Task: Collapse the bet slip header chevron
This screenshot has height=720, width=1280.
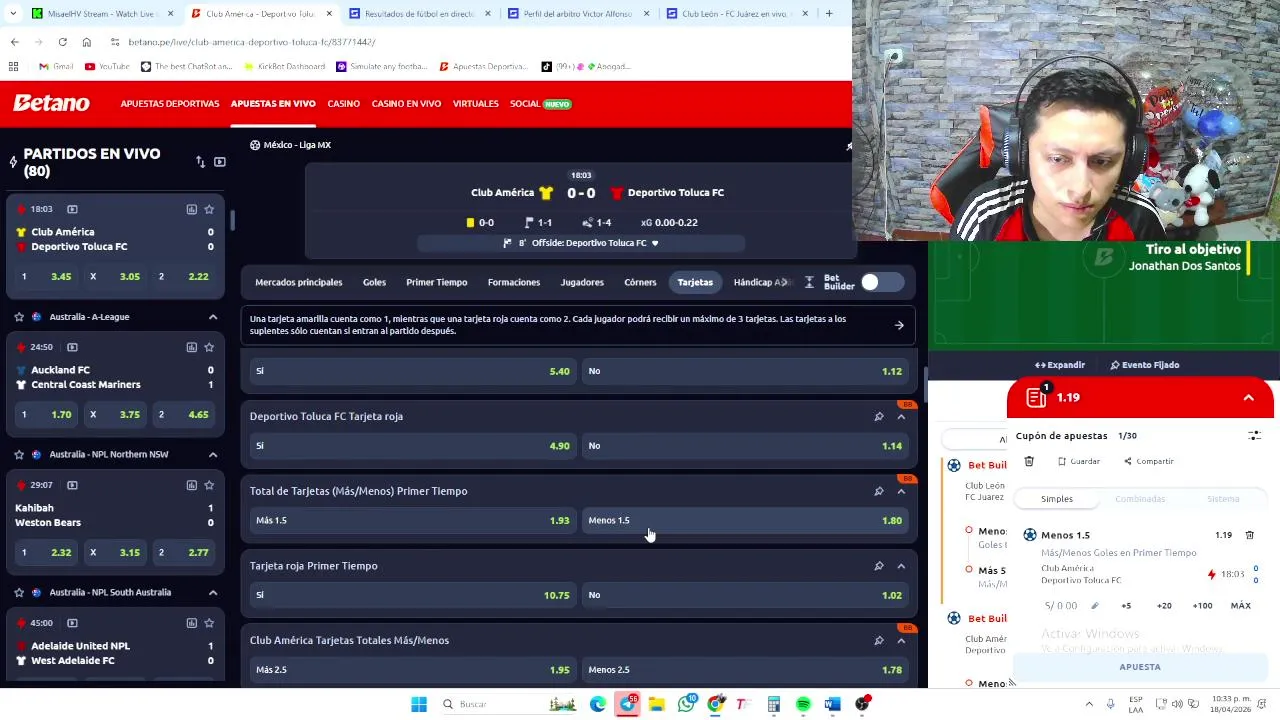Action: pyautogui.click(x=1248, y=398)
